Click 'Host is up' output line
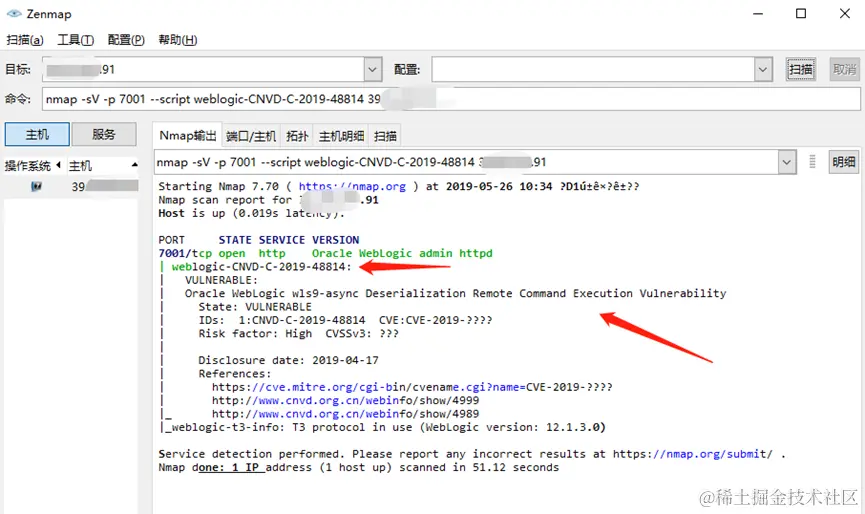865x514 pixels. click(x=251, y=213)
